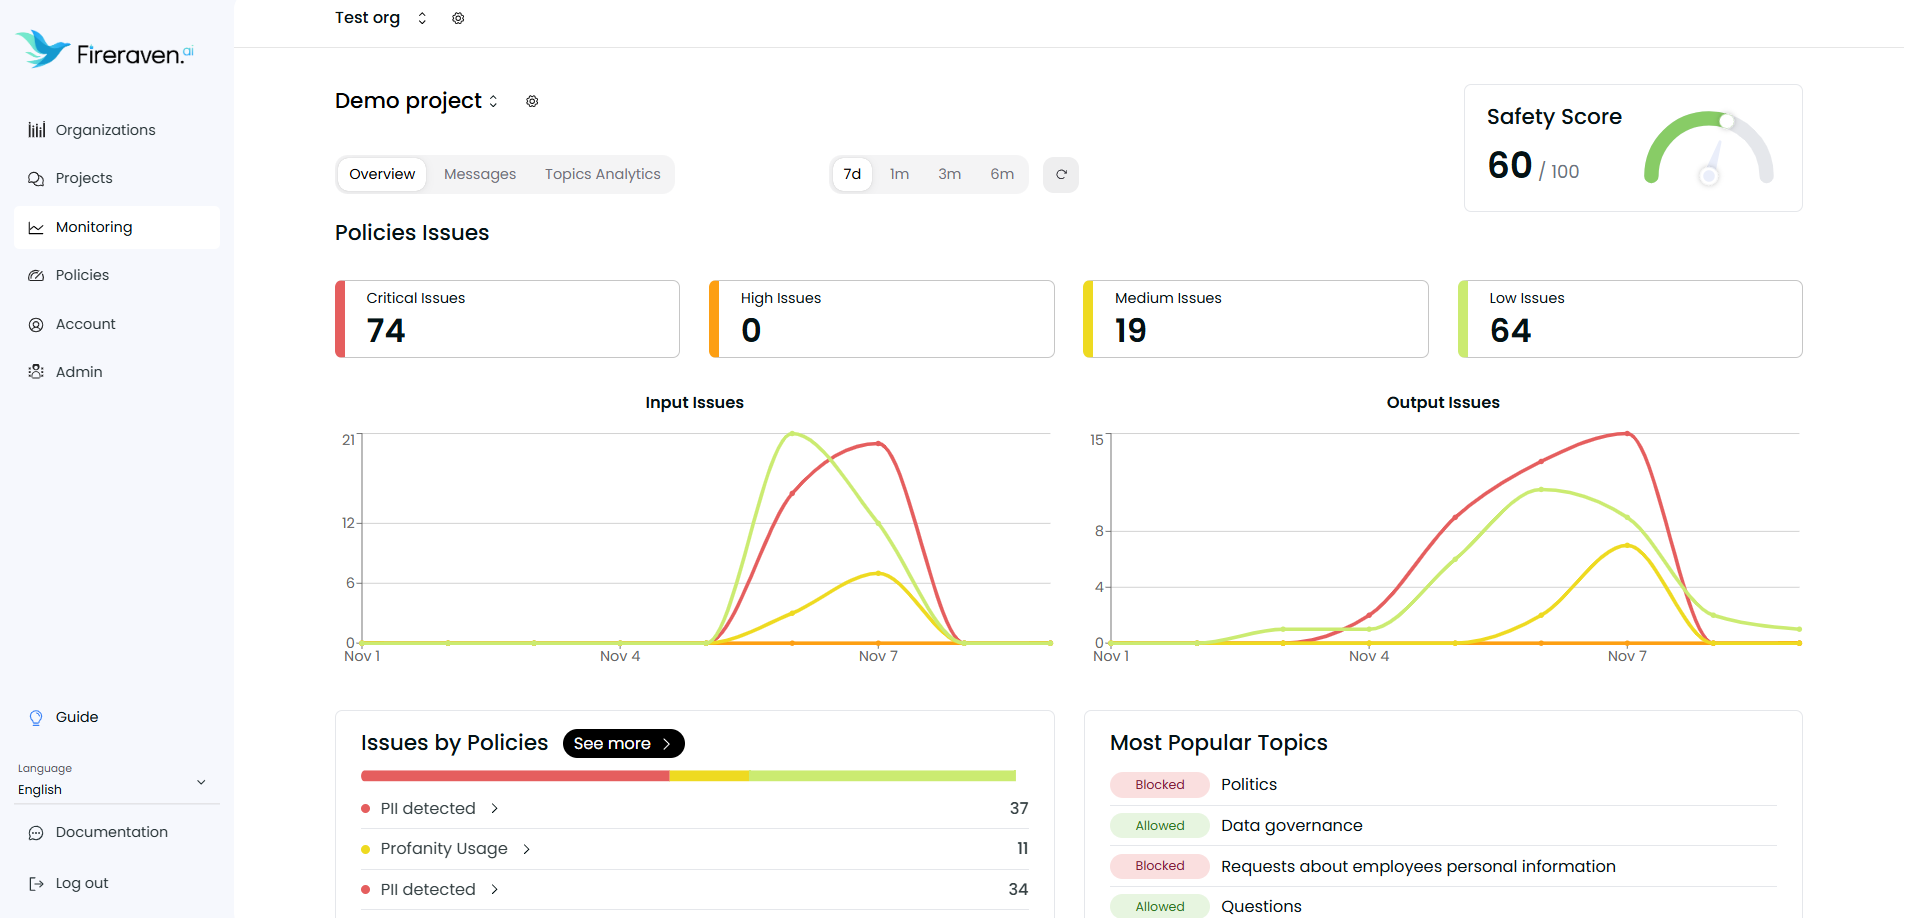Click the See more button
This screenshot has height=918, width=1910.
tap(623, 743)
